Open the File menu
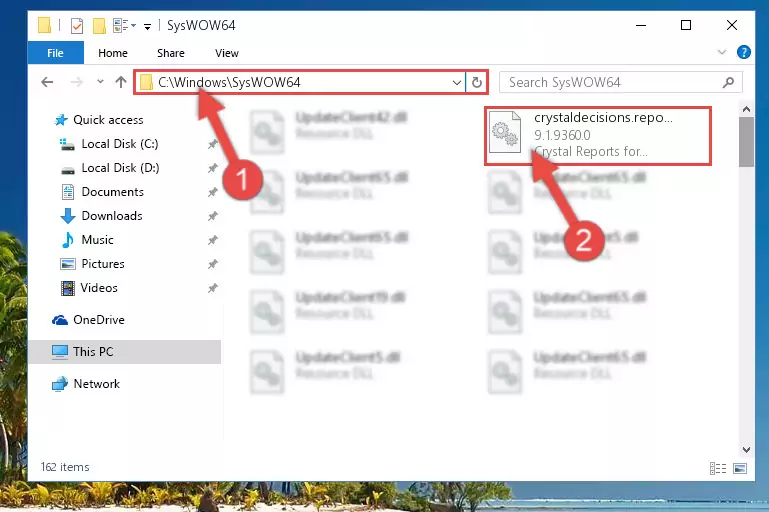Viewport: 769px width, 512px height. 55,53
